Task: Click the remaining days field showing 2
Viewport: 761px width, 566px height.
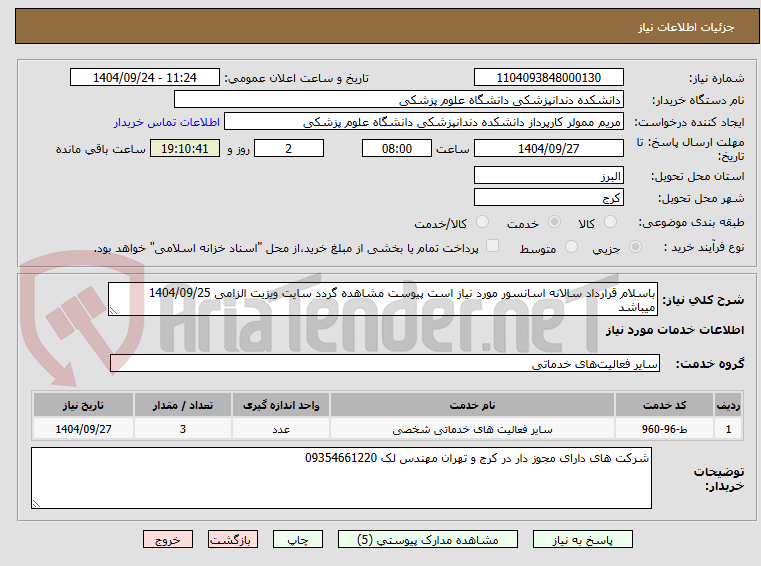Action: coord(289,149)
